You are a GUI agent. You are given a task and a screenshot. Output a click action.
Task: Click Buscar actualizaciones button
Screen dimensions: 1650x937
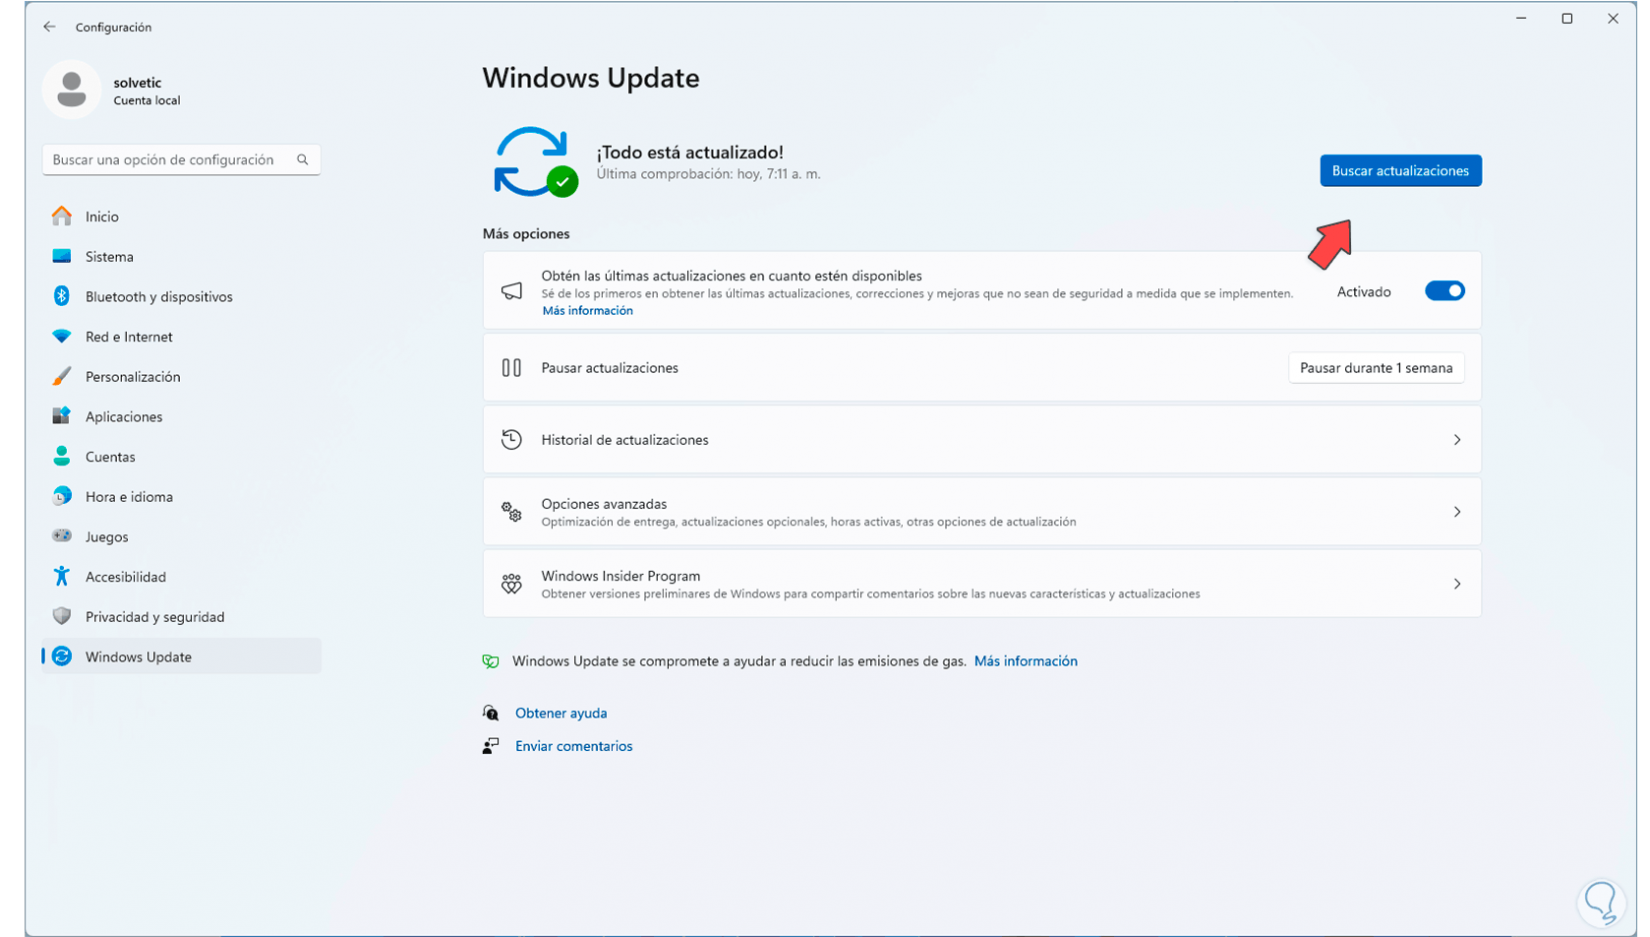1400,171
